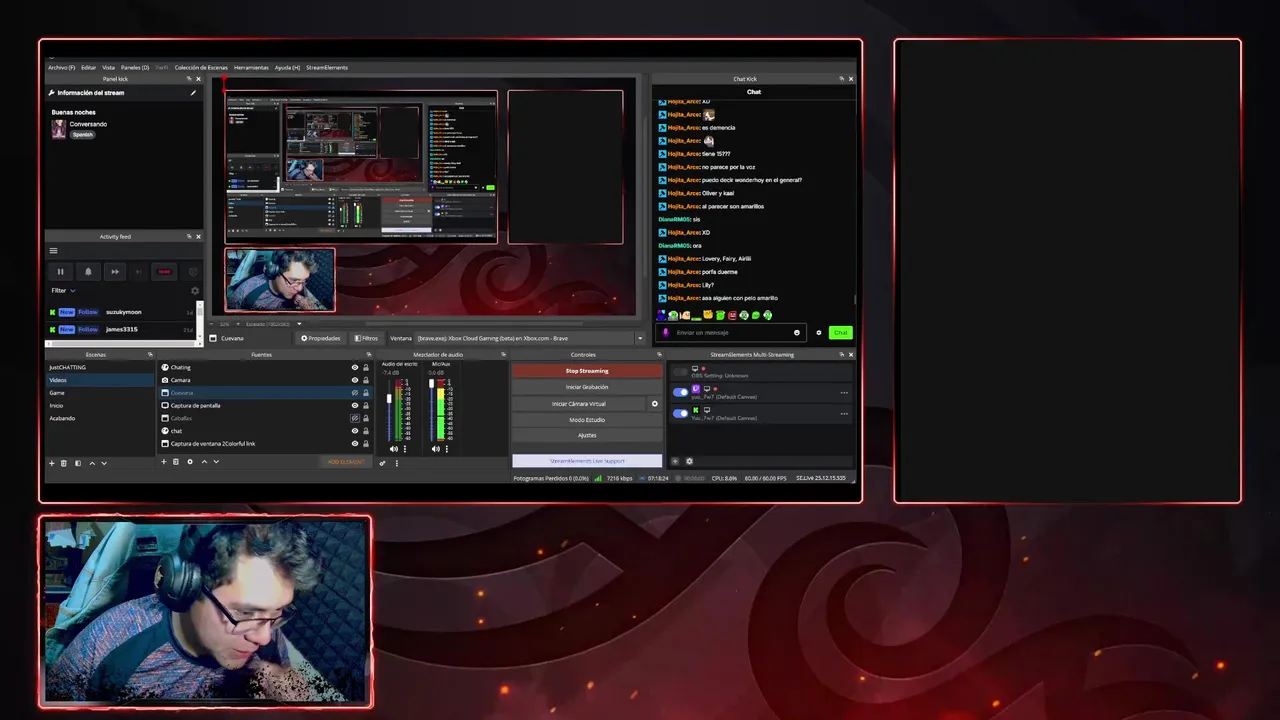Open Ajustes from Controles
1280x720 pixels.
587,435
